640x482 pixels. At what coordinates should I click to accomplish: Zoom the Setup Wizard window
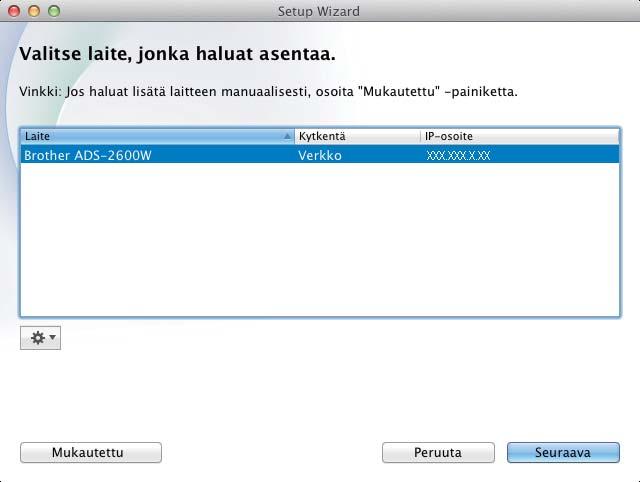point(54,11)
